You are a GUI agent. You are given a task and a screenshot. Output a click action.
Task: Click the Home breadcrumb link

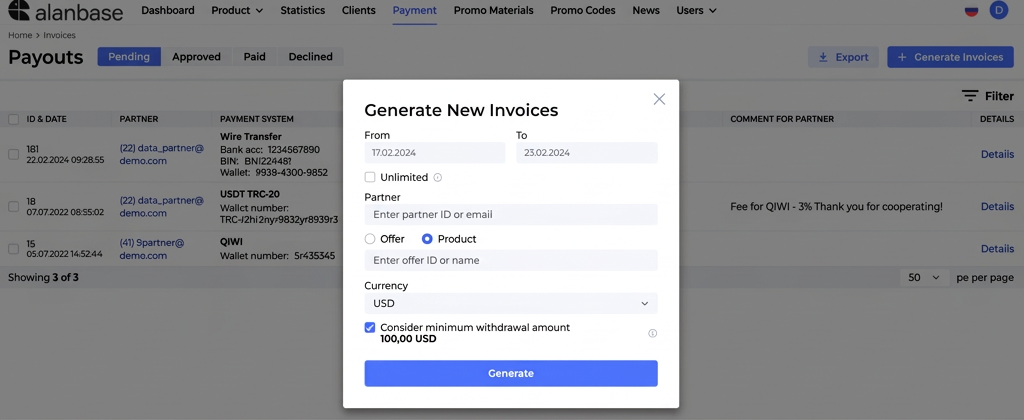tap(20, 35)
